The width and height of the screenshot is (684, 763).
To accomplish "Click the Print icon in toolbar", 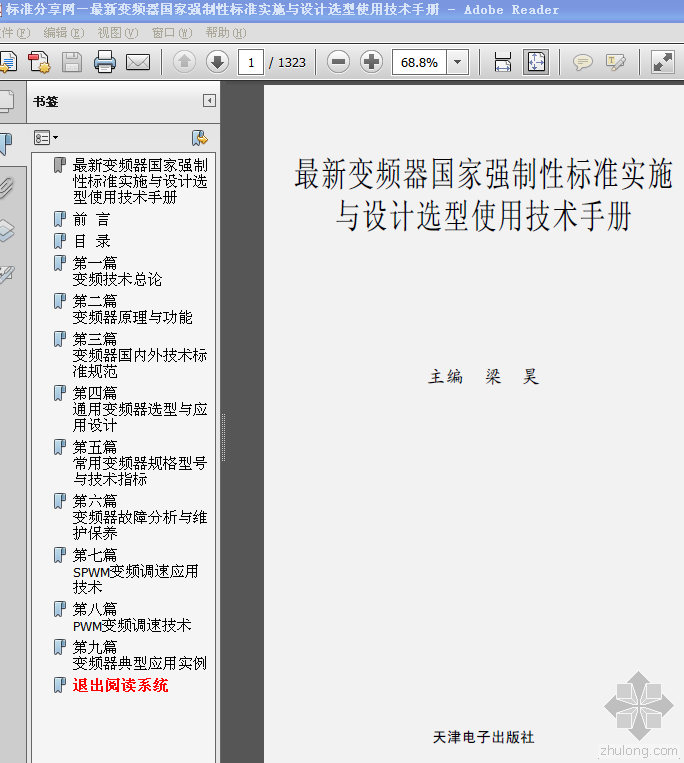I will 105,63.
